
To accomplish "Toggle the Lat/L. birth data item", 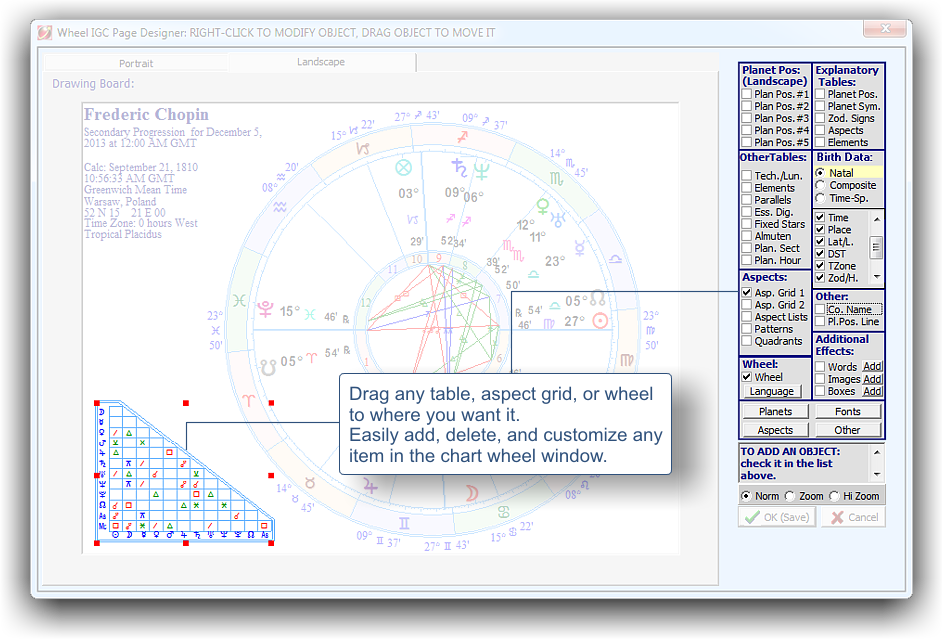I will click(x=820, y=241).
